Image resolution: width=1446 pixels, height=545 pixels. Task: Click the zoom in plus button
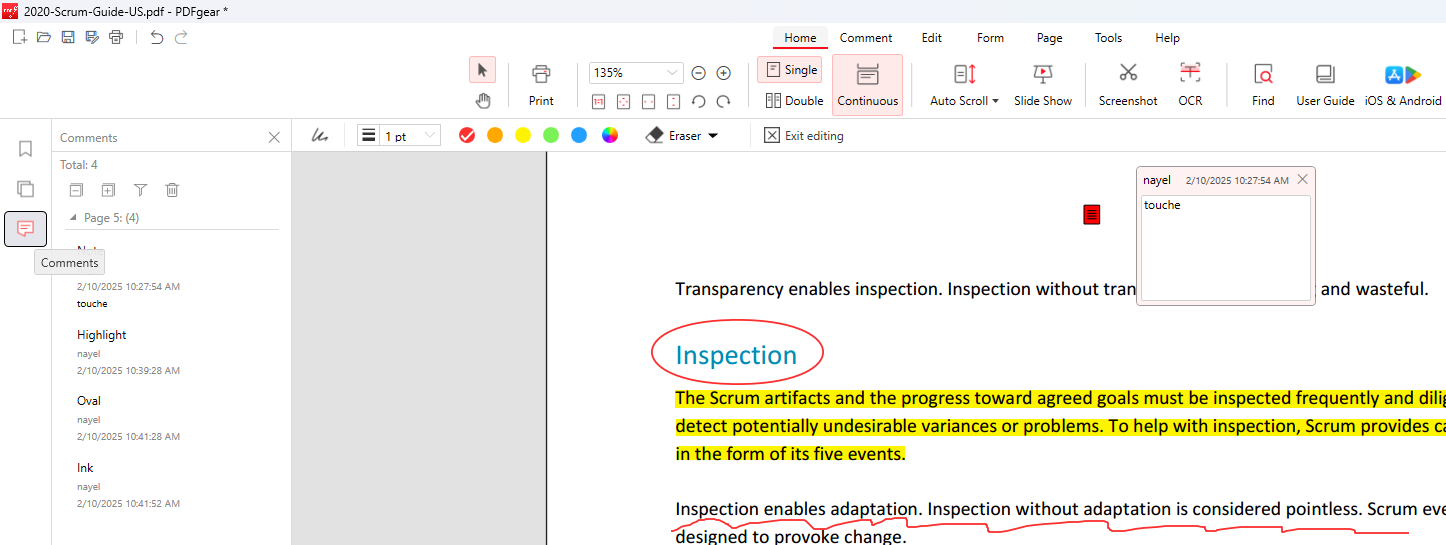(x=724, y=73)
